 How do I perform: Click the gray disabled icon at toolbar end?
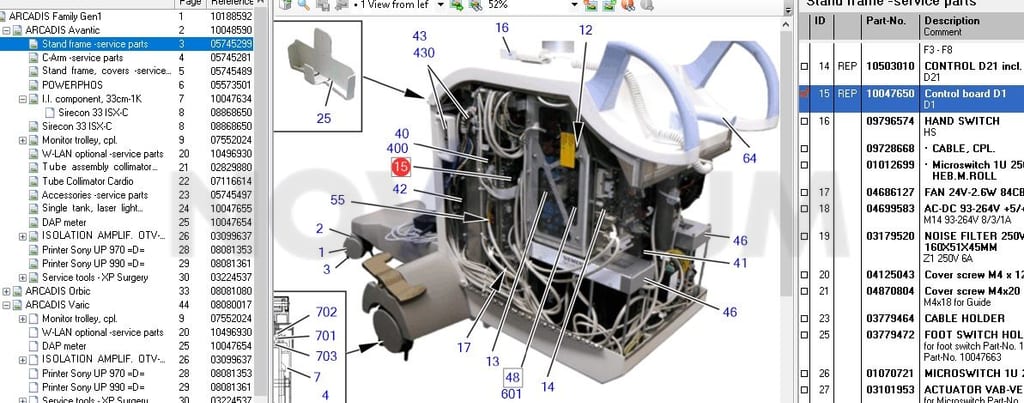[x=647, y=5]
